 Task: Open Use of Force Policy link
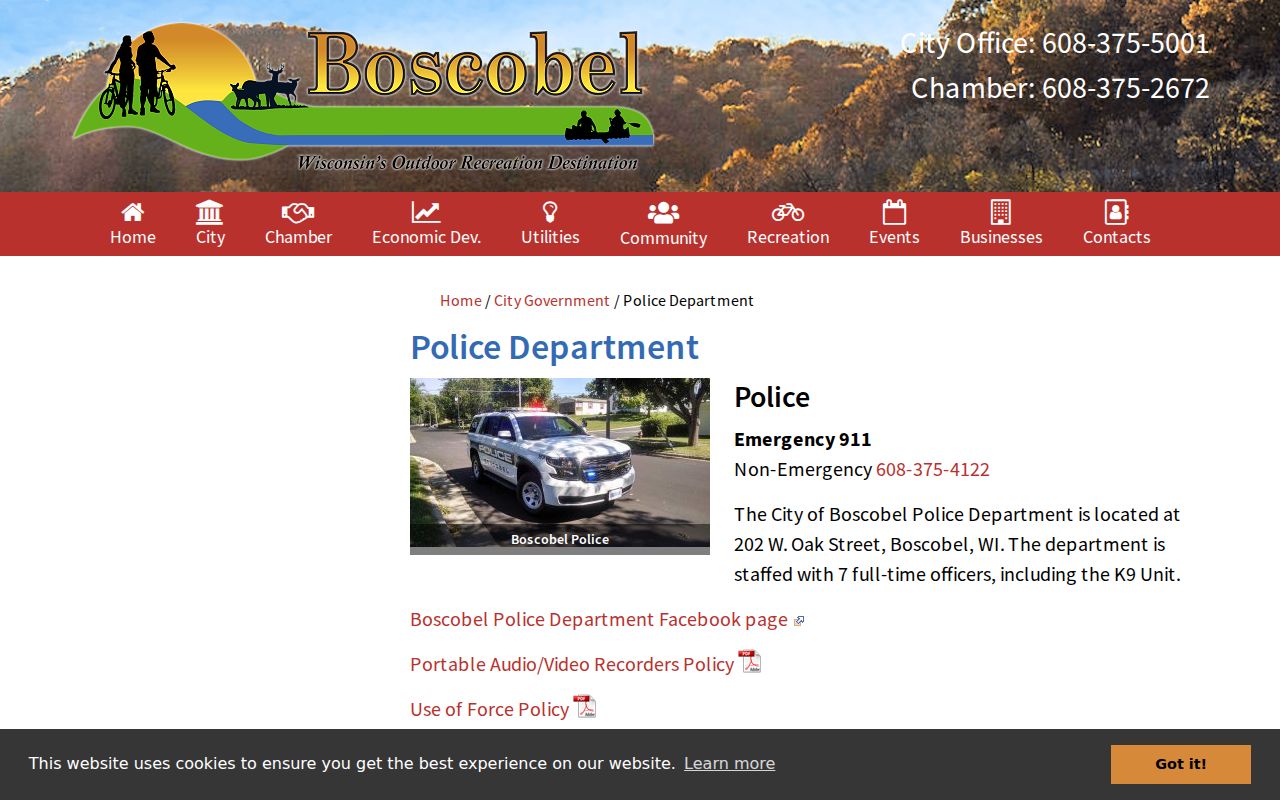490,709
